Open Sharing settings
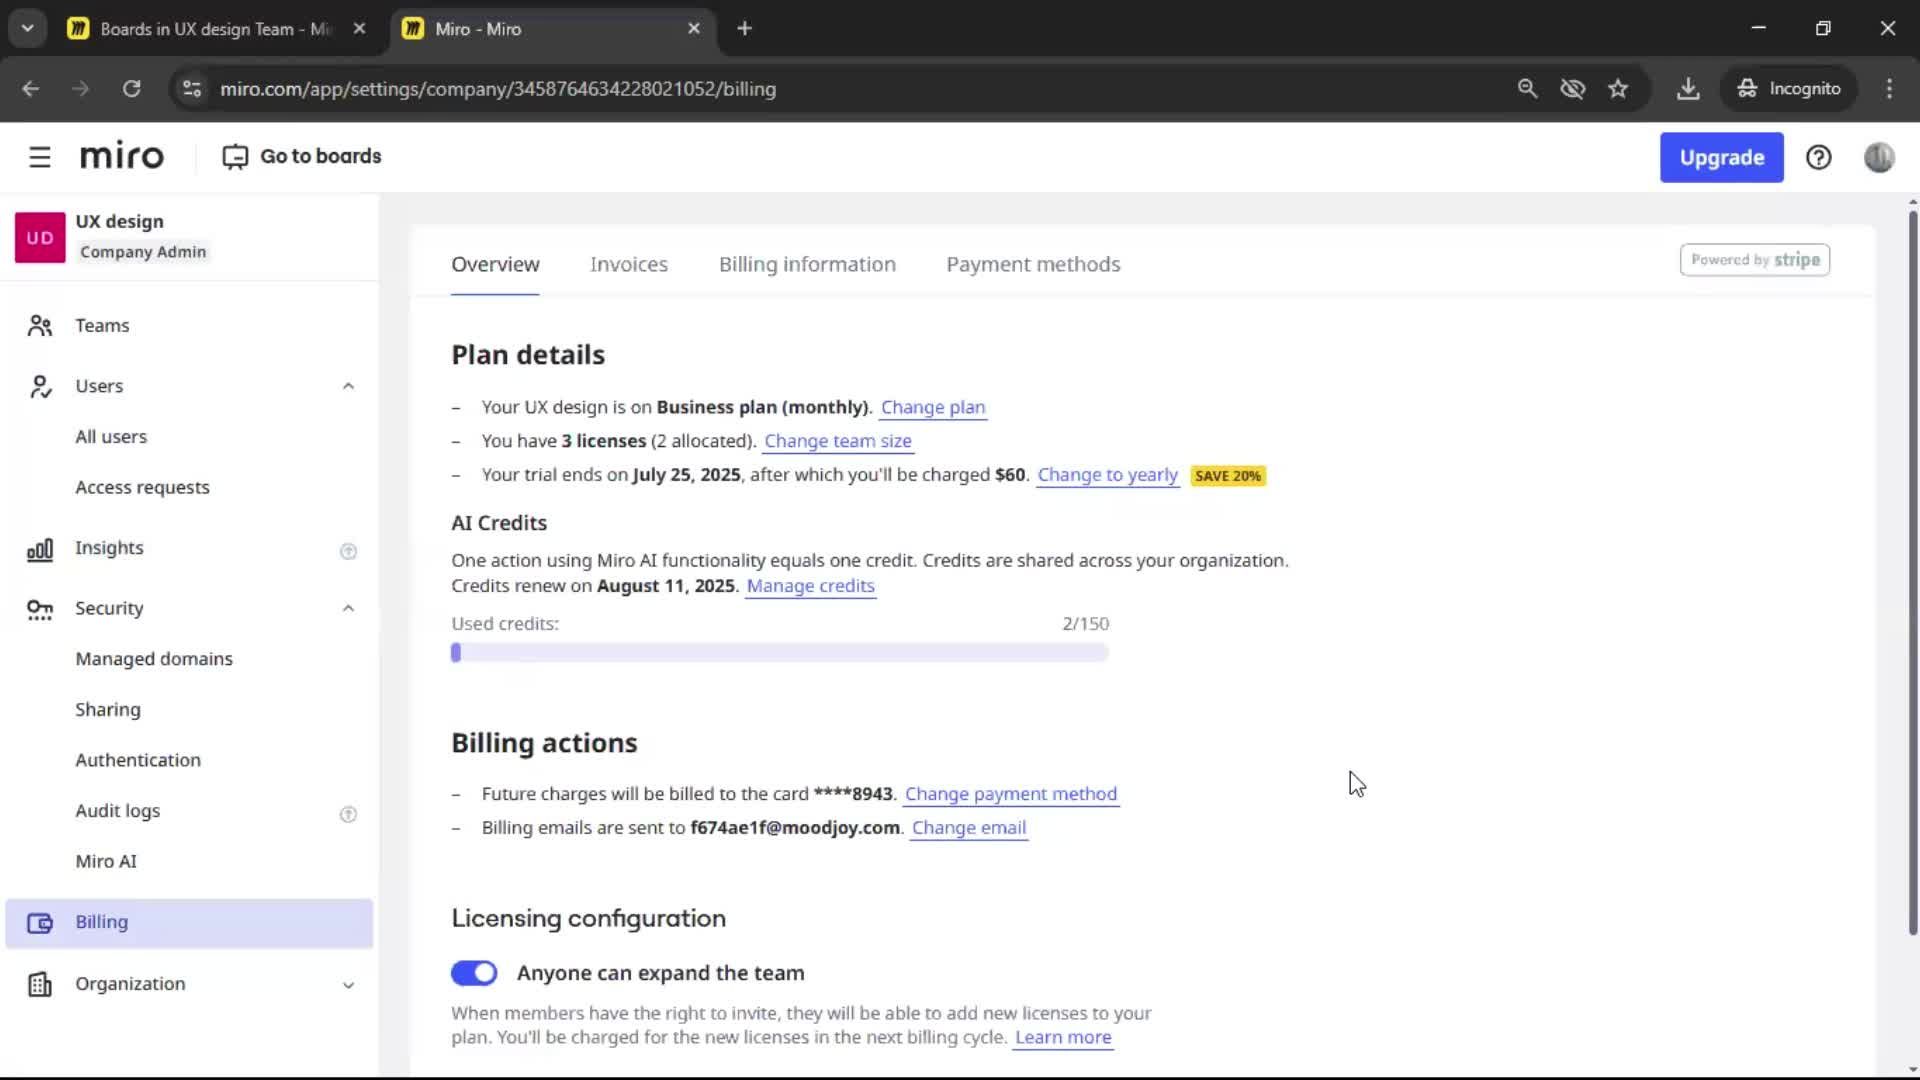This screenshot has width=1920, height=1080. point(108,710)
